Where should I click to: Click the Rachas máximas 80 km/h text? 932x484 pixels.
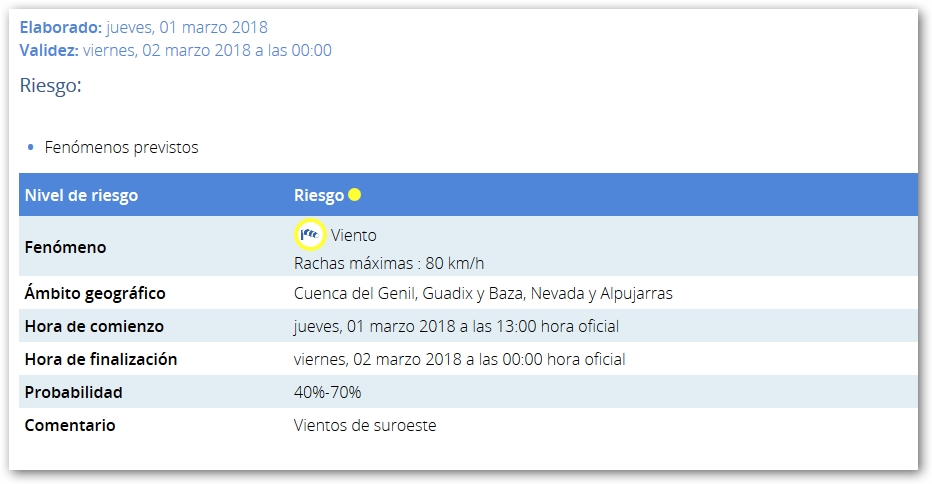[389, 263]
